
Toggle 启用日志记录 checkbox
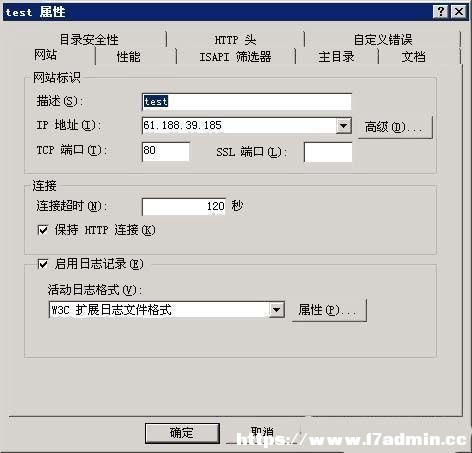[43, 264]
